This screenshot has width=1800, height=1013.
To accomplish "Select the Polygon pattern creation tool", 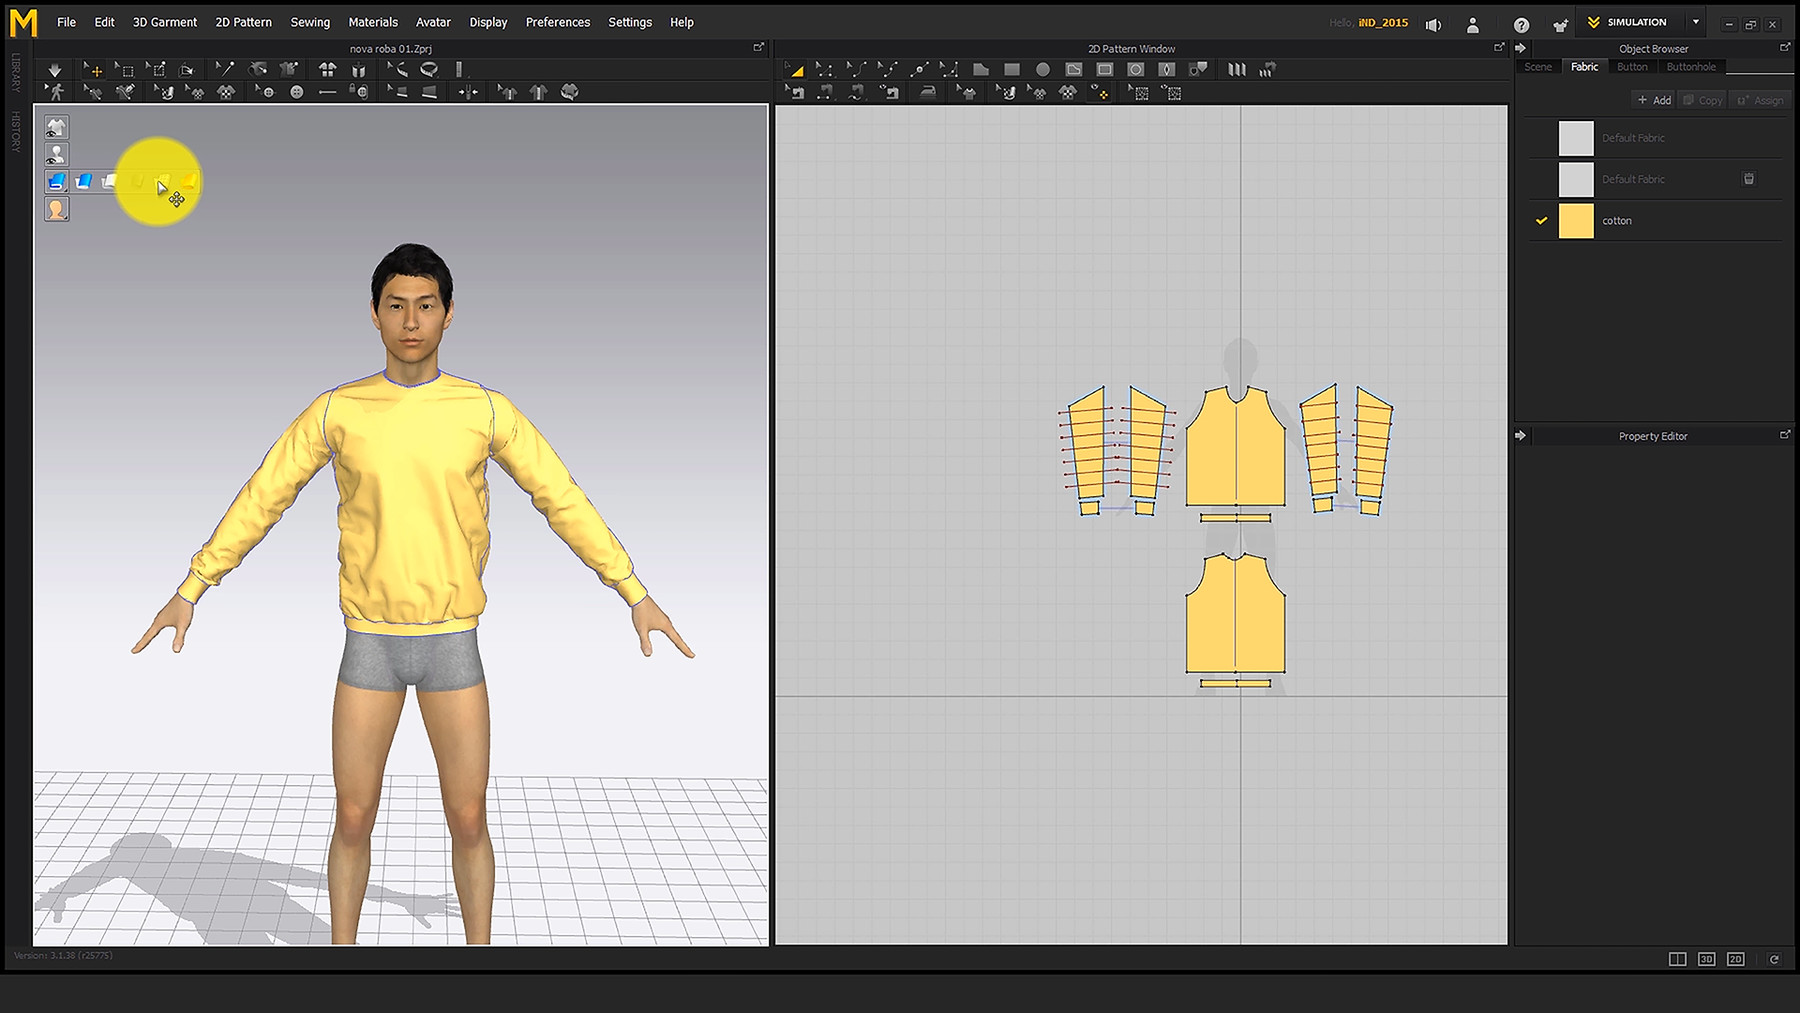I will [x=982, y=69].
